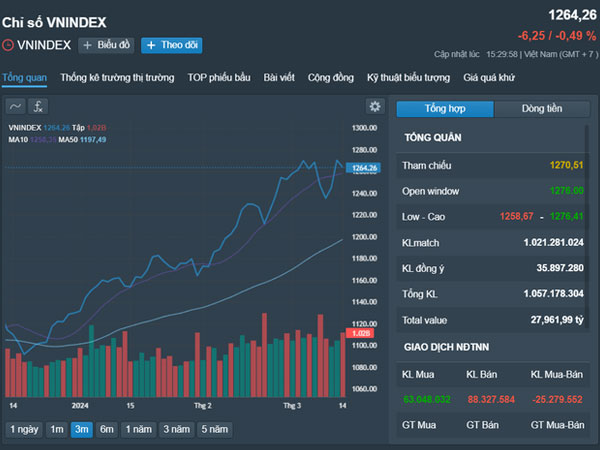Select the Tổng hợp panel tab
The width and height of the screenshot is (600, 450).
pos(445,109)
